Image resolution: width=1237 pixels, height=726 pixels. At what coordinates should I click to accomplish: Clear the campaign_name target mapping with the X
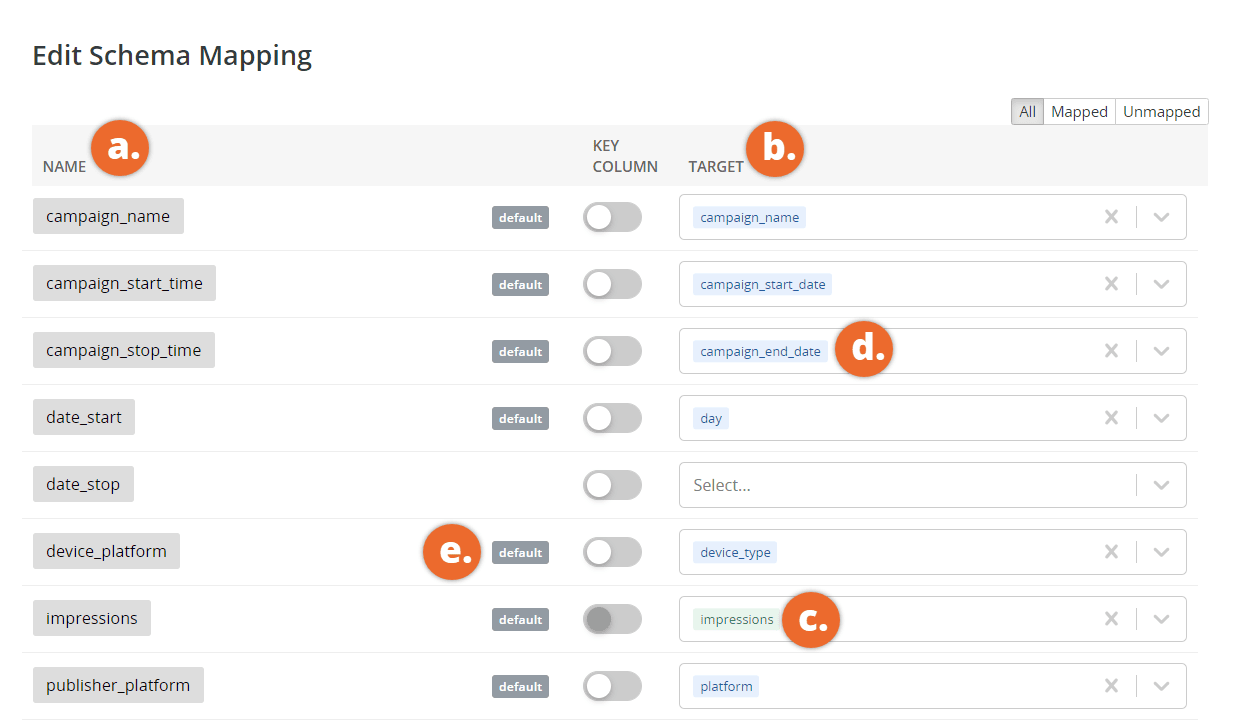[x=1111, y=216]
